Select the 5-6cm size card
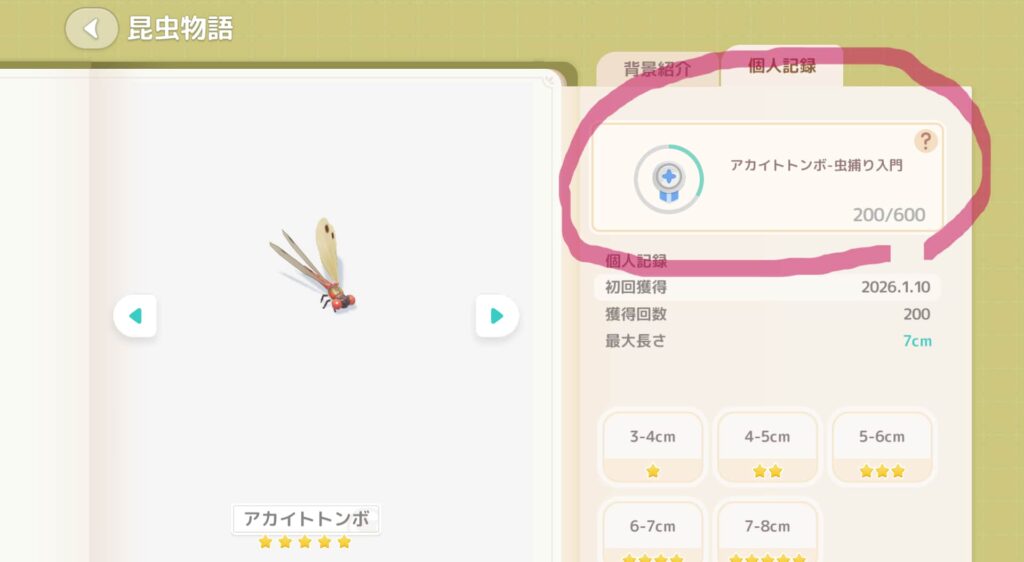The height and width of the screenshot is (562, 1024). coord(882,447)
